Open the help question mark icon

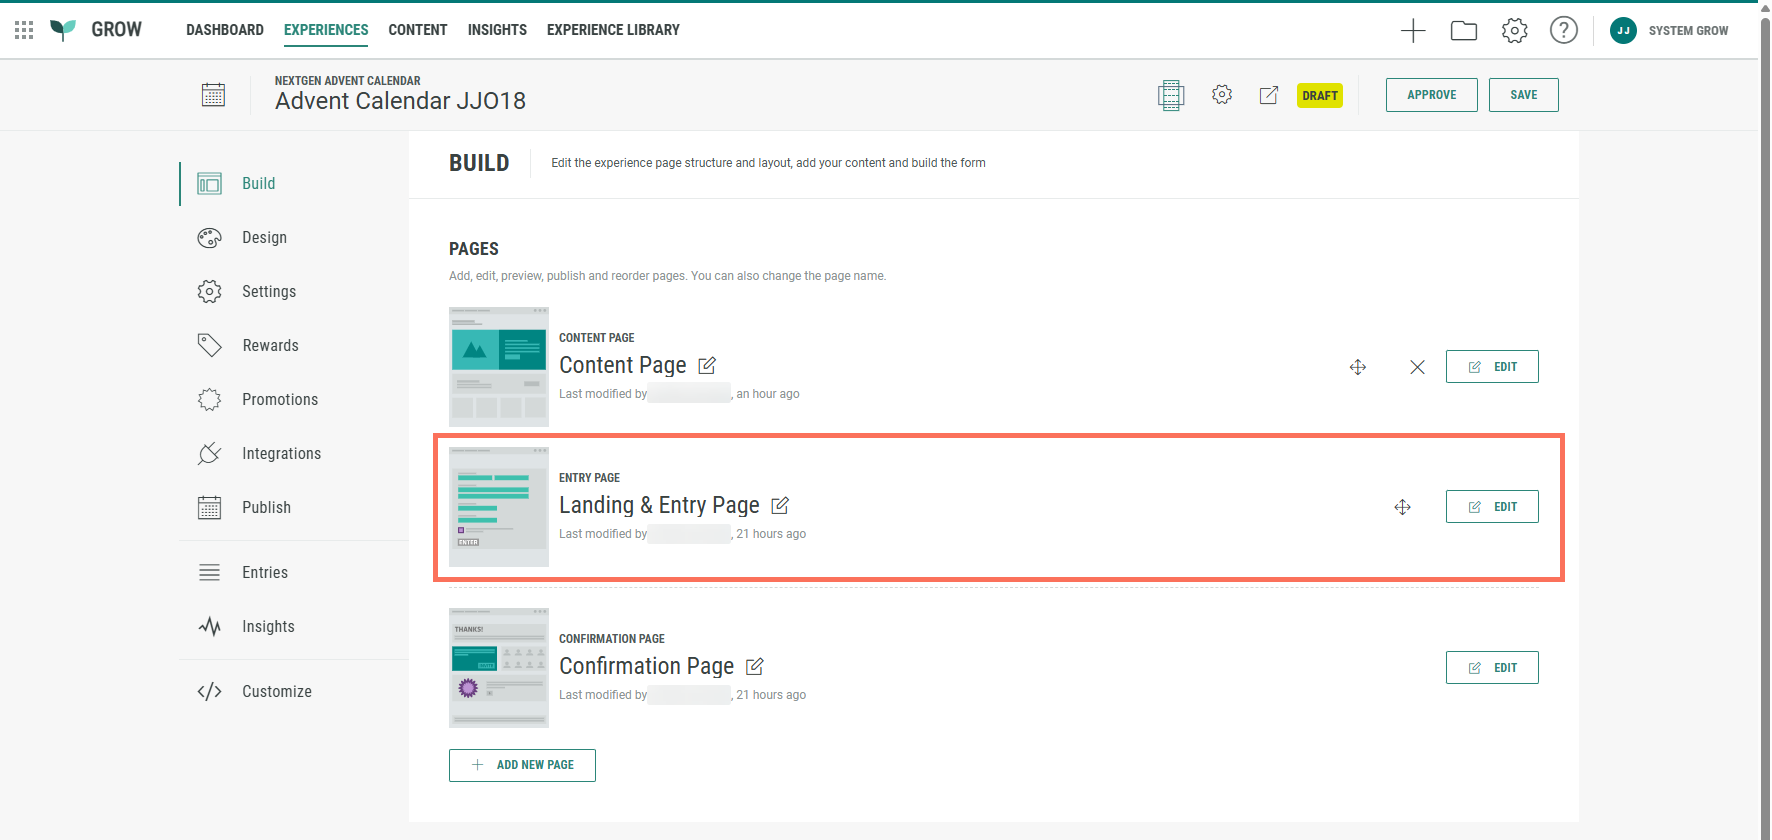click(x=1563, y=31)
